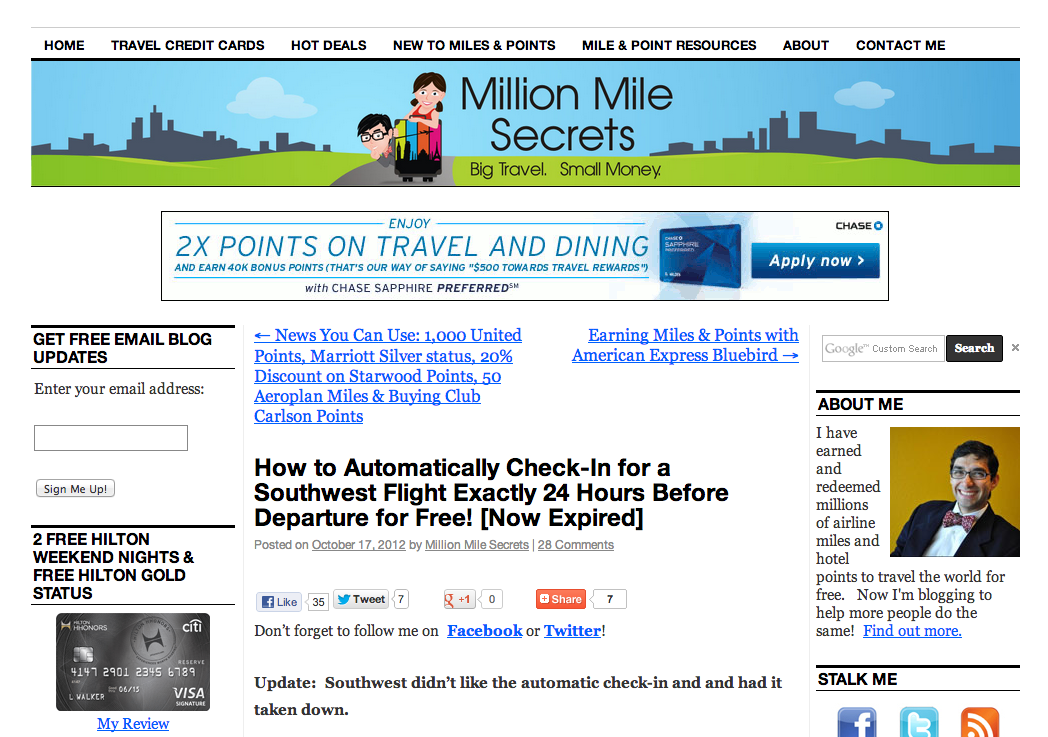Open the Facebook icon under Stalk Me
This screenshot has height=737, width=1048.
pos(857,722)
